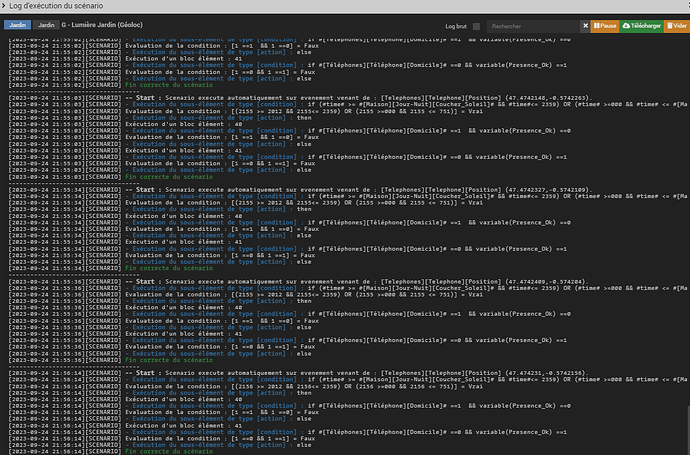Click the [action] : then line at 21:55:03
This screenshot has height=455, width=690.
pos(160,118)
